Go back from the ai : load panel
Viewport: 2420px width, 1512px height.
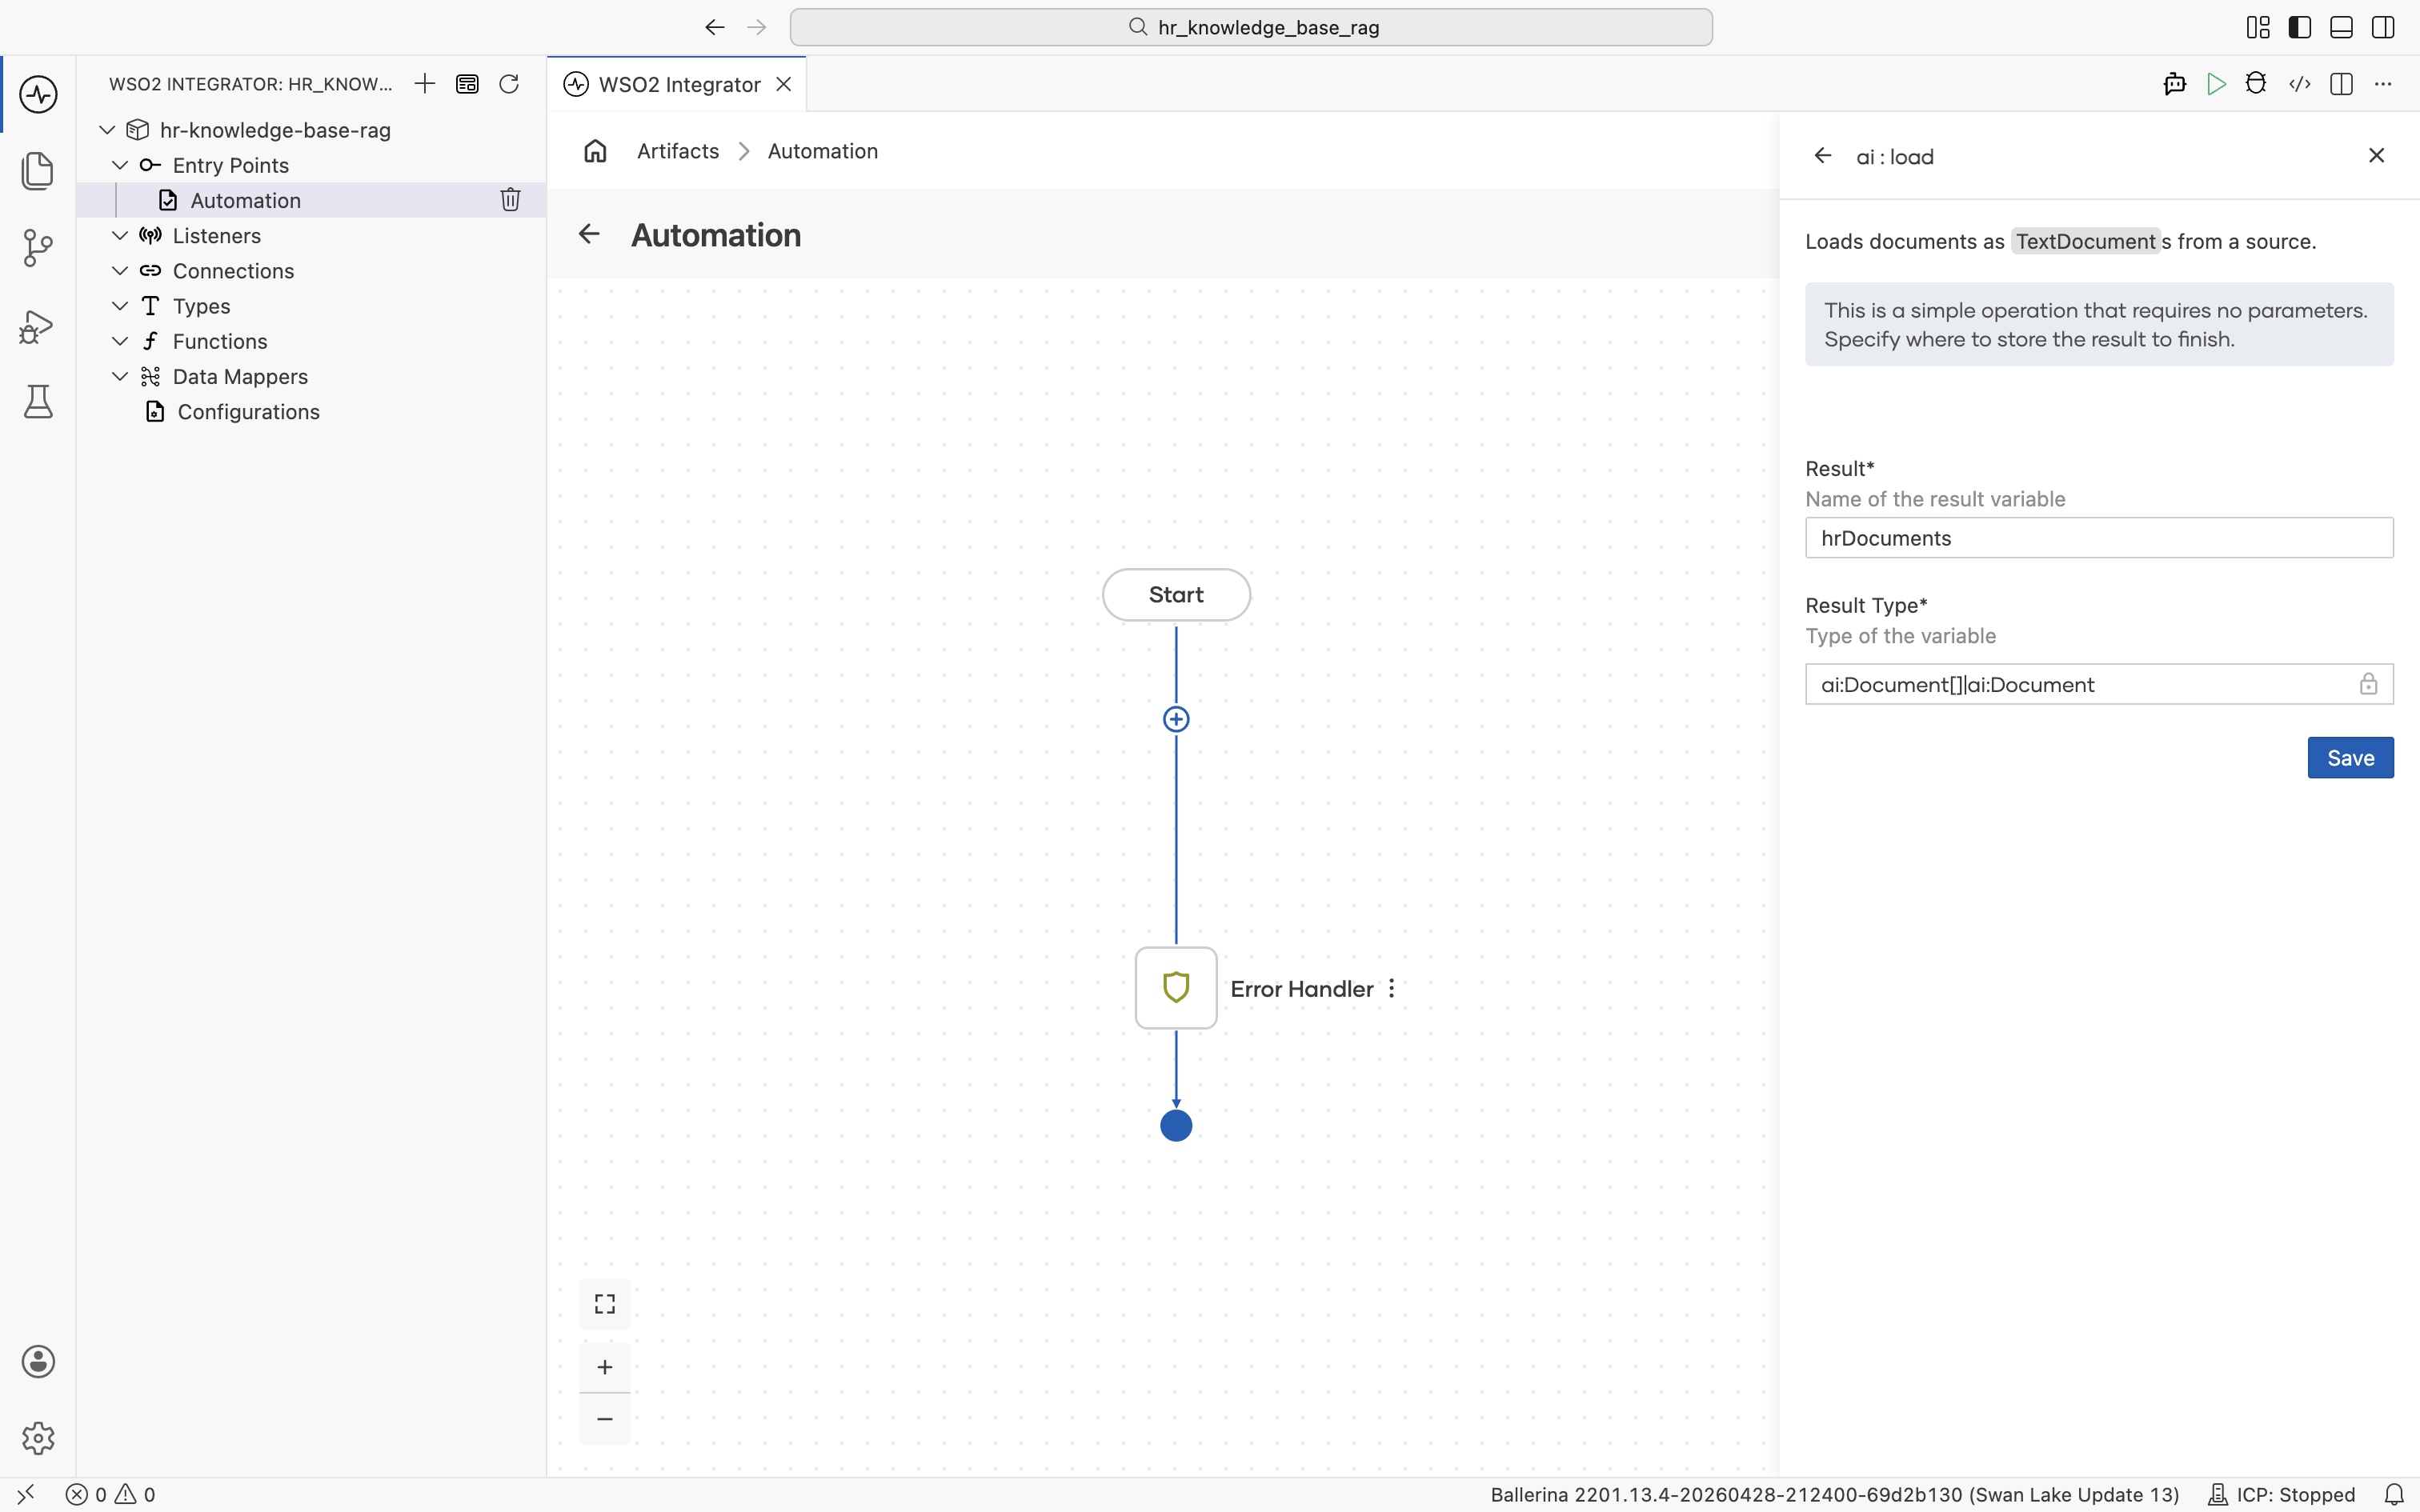coord(1823,156)
